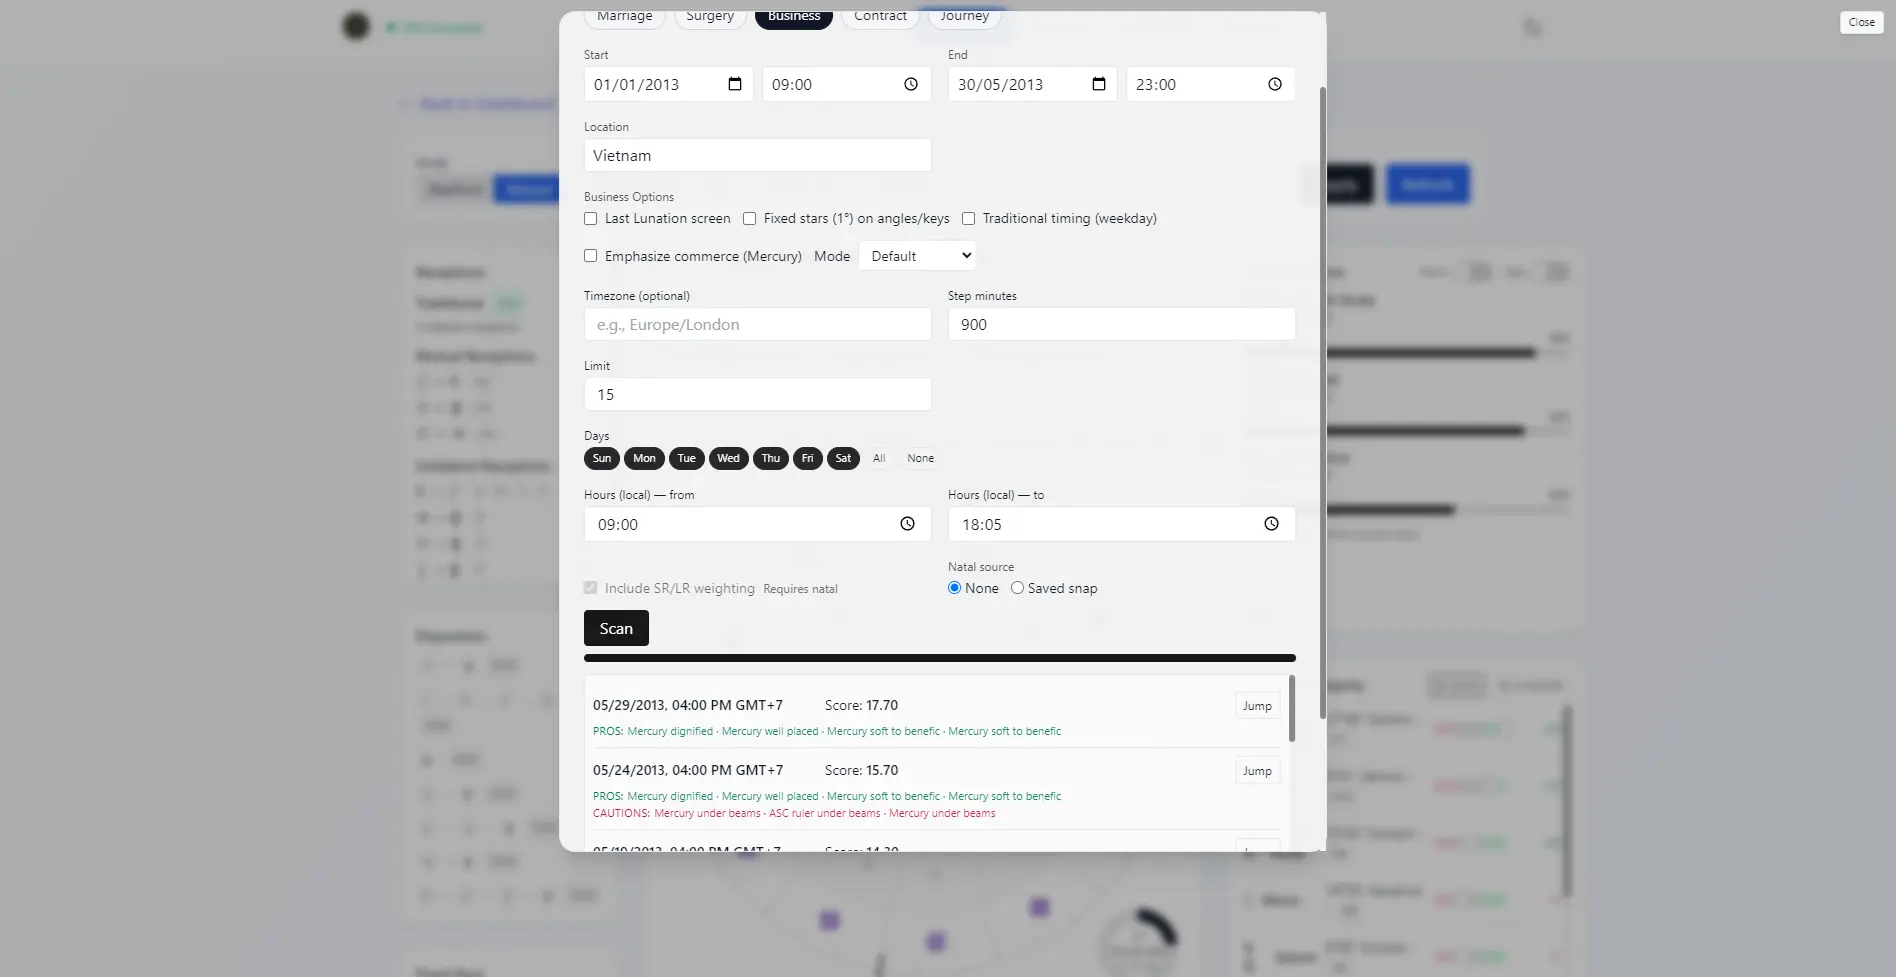Screen dimensions: 1896x977
Task: Open the End date calendar picker icon
Action: [x=1099, y=84]
